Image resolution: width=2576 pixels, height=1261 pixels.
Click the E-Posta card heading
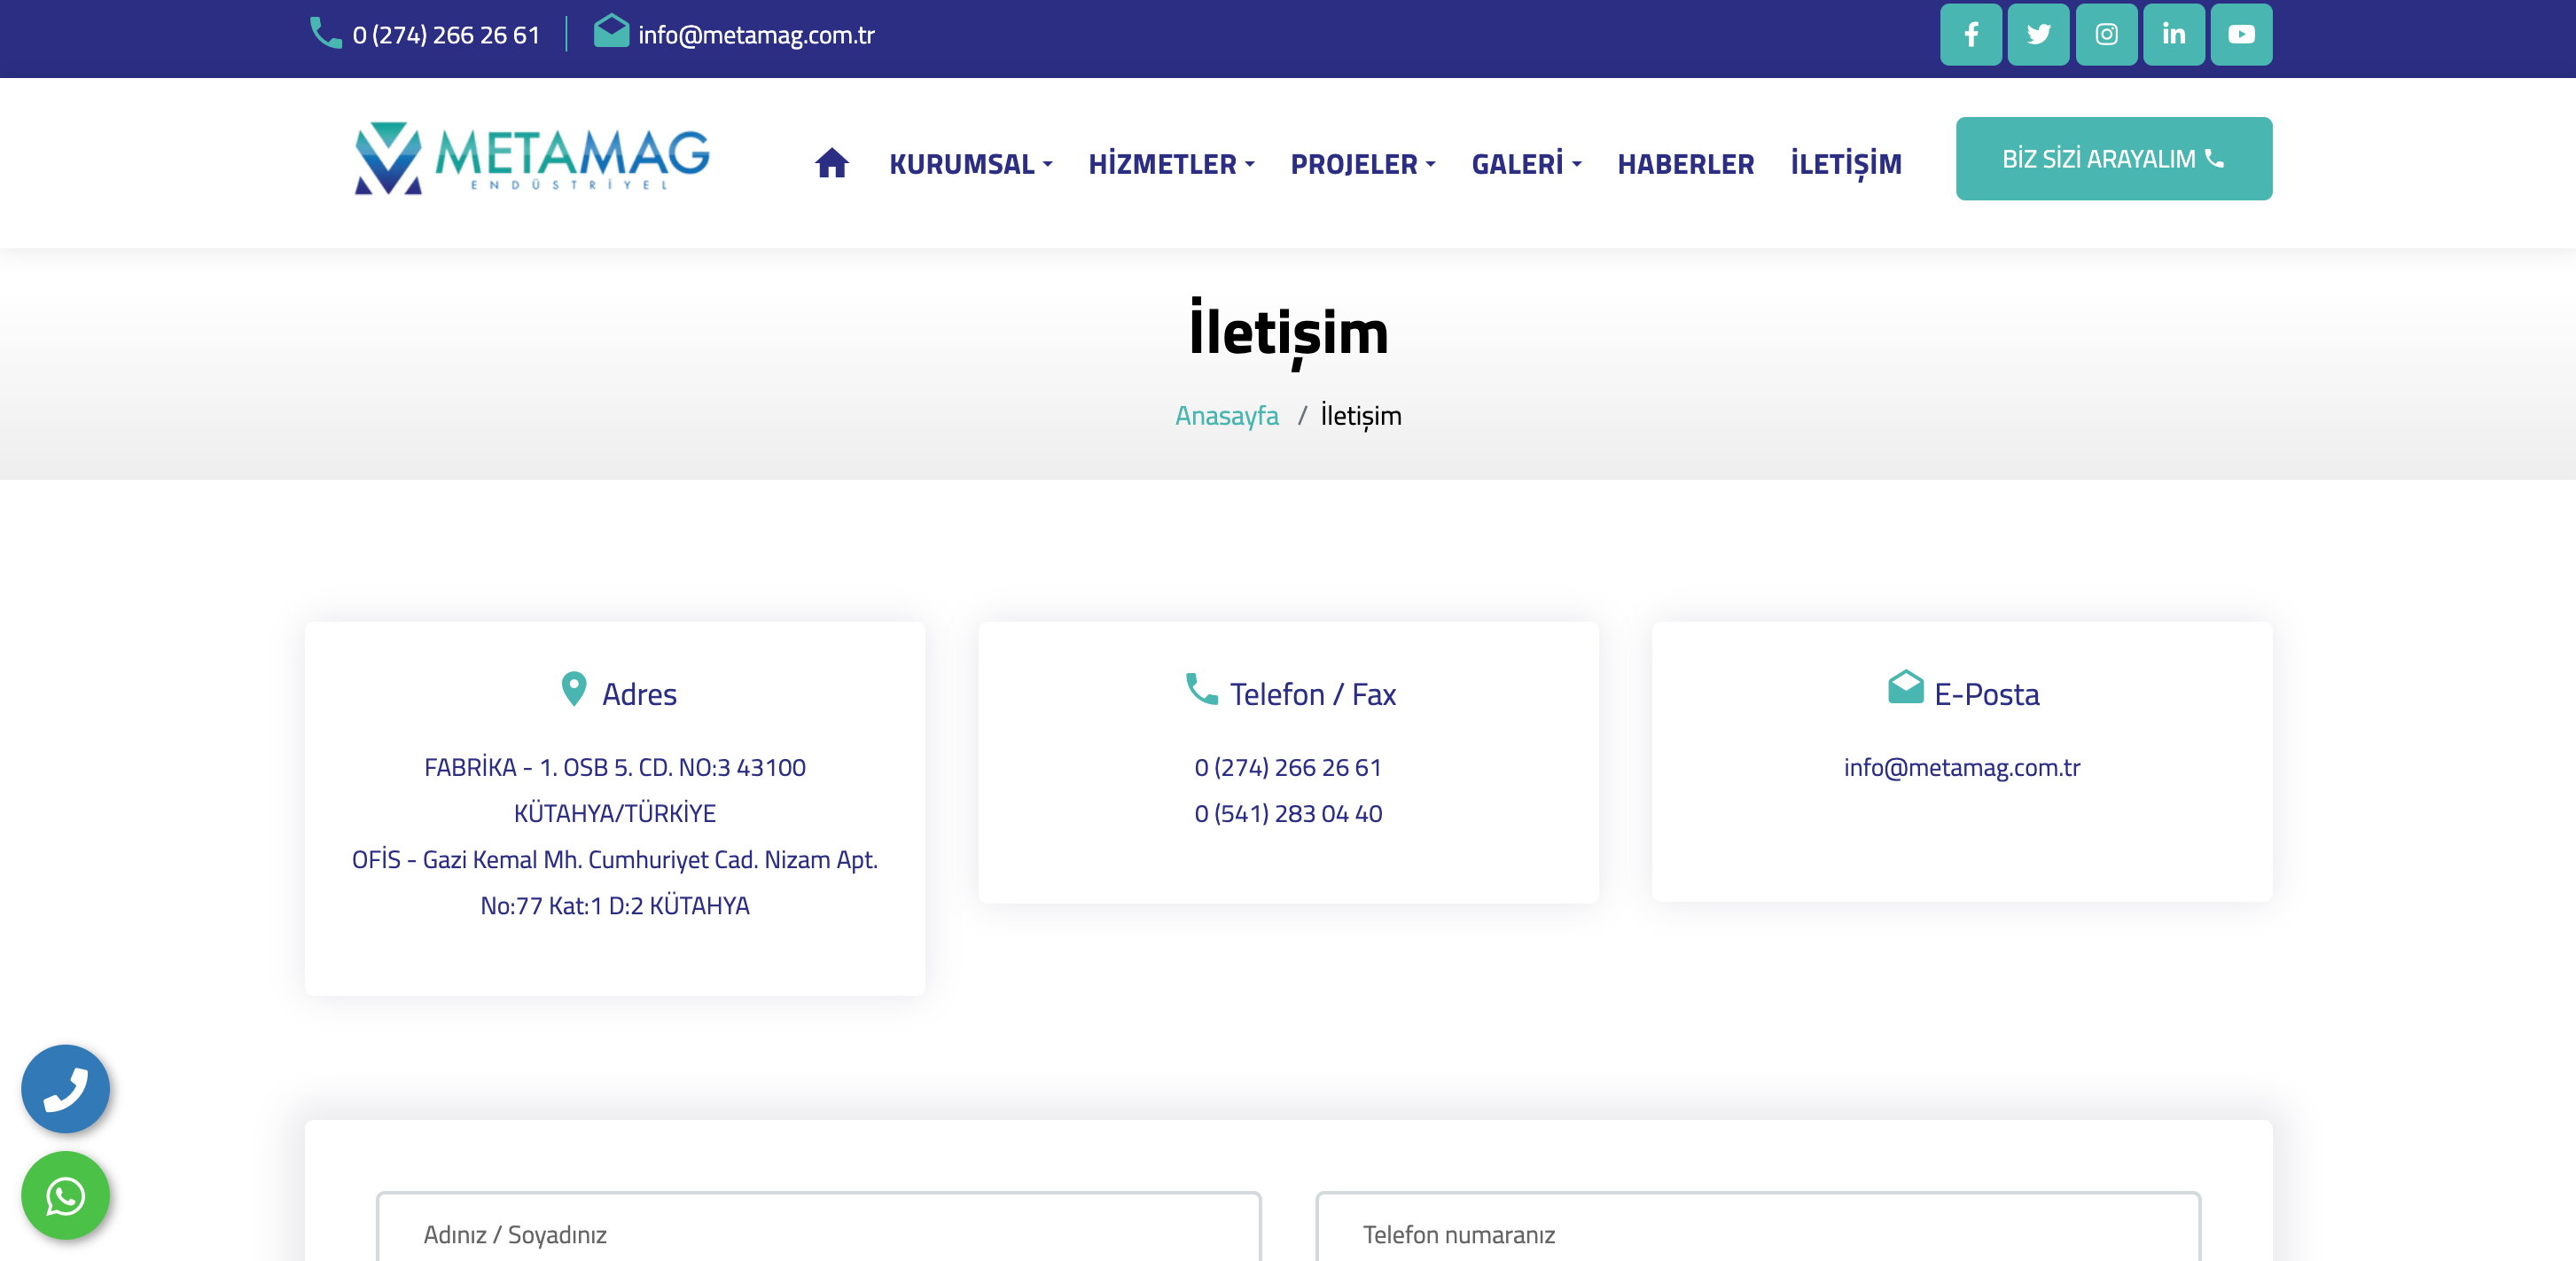pos(1986,693)
